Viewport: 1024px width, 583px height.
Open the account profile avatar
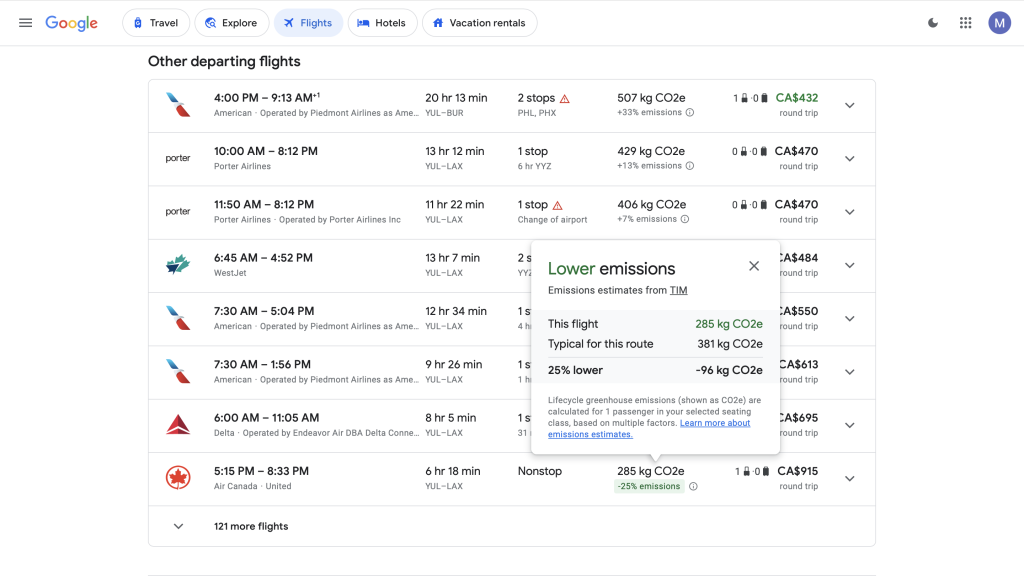pyautogui.click(x=999, y=23)
